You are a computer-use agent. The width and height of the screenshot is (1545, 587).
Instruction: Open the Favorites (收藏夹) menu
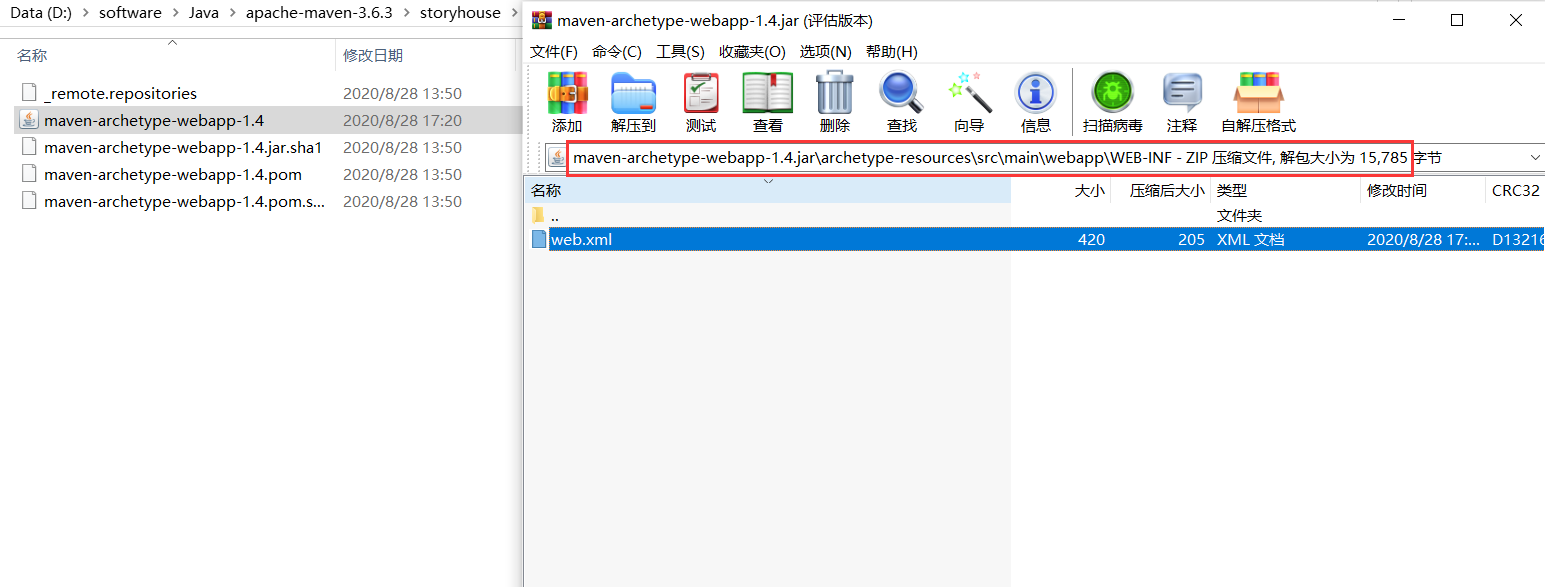752,52
